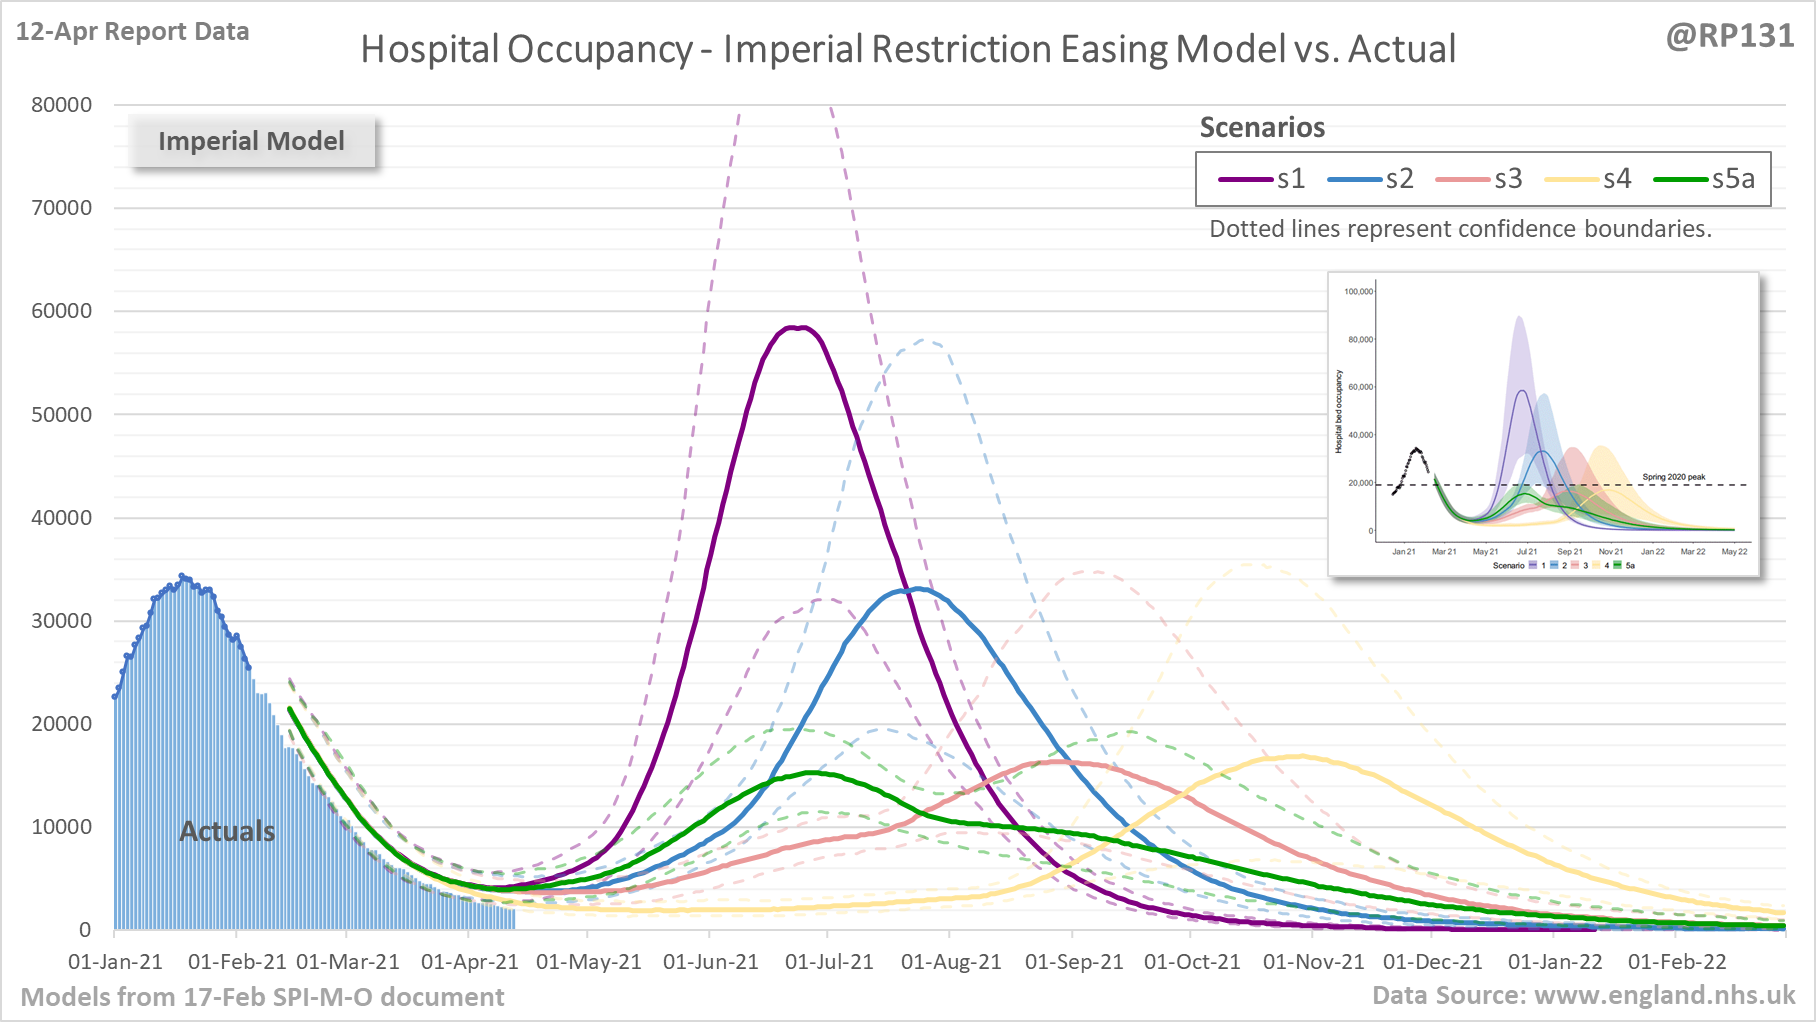Click the chart title text
Screen dimensions: 1816x1022
(908, 49)
